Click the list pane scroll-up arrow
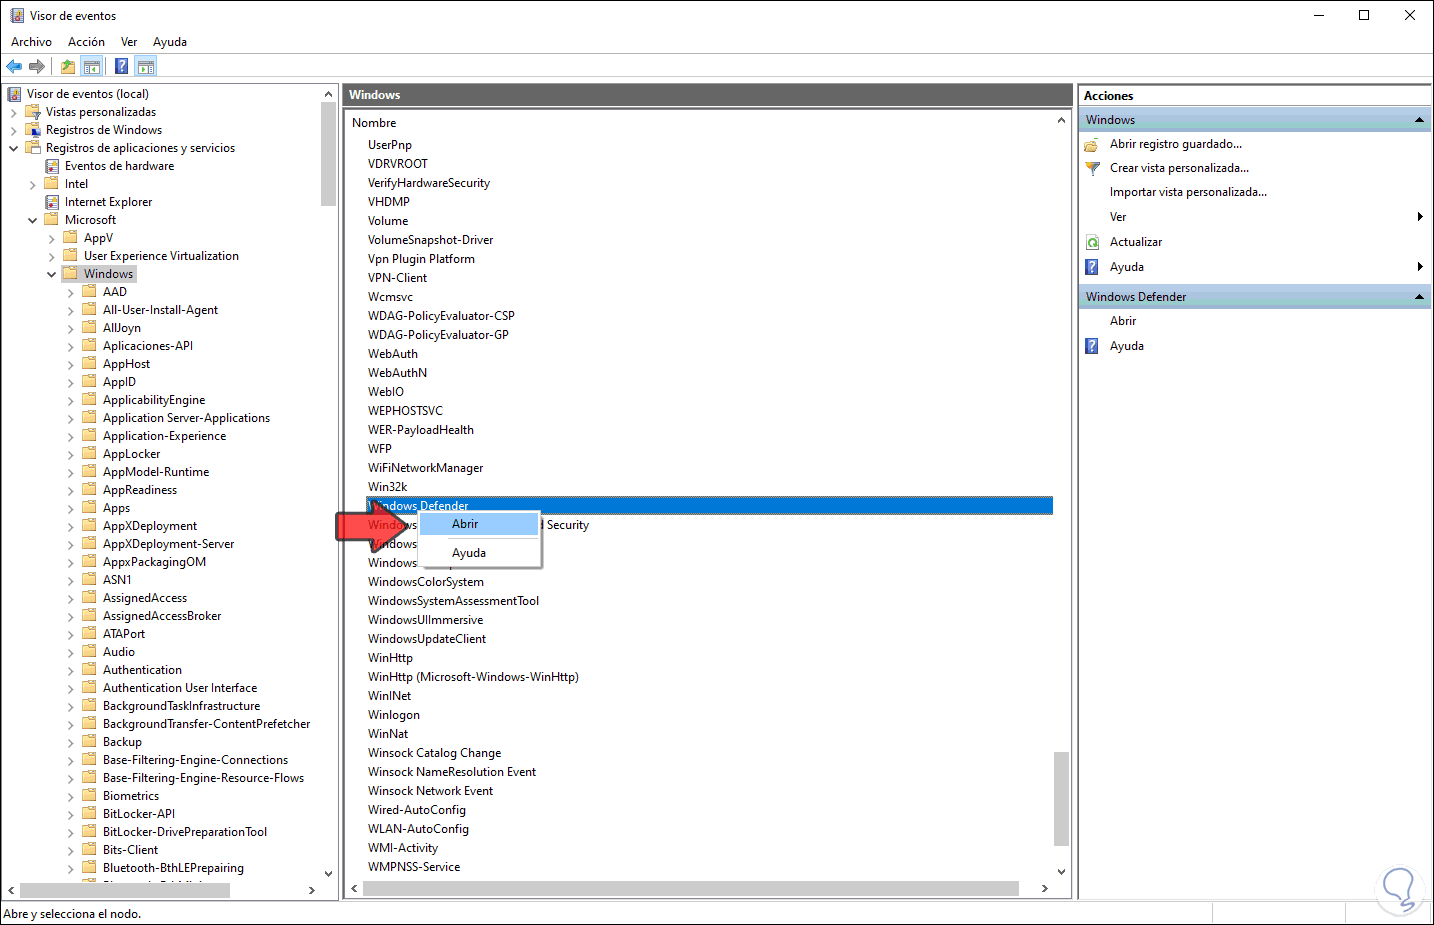The width and height of the screenshot is (1434, 925). coord(1062,120)
